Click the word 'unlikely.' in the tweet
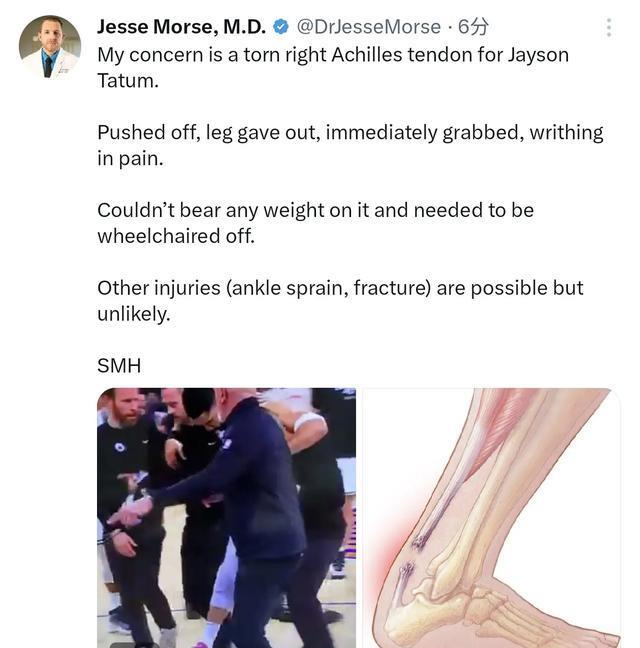 click(134, 314)
